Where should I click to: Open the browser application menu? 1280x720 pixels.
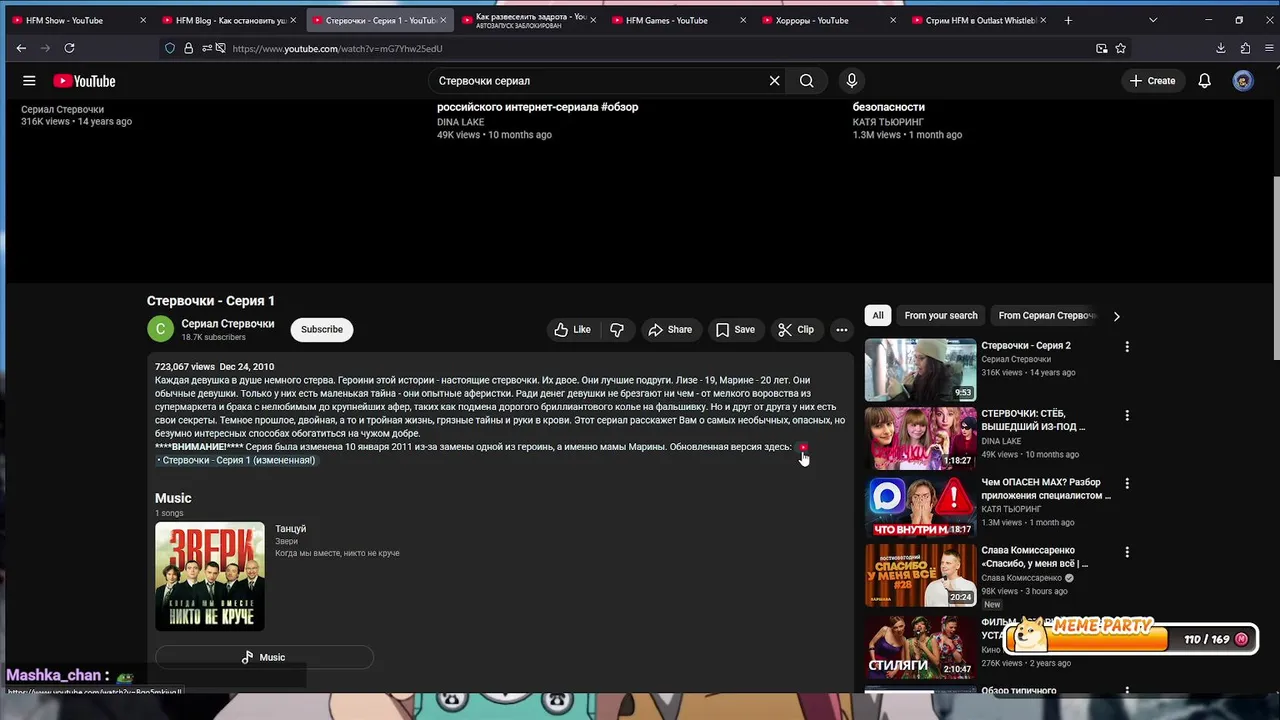1269,48
